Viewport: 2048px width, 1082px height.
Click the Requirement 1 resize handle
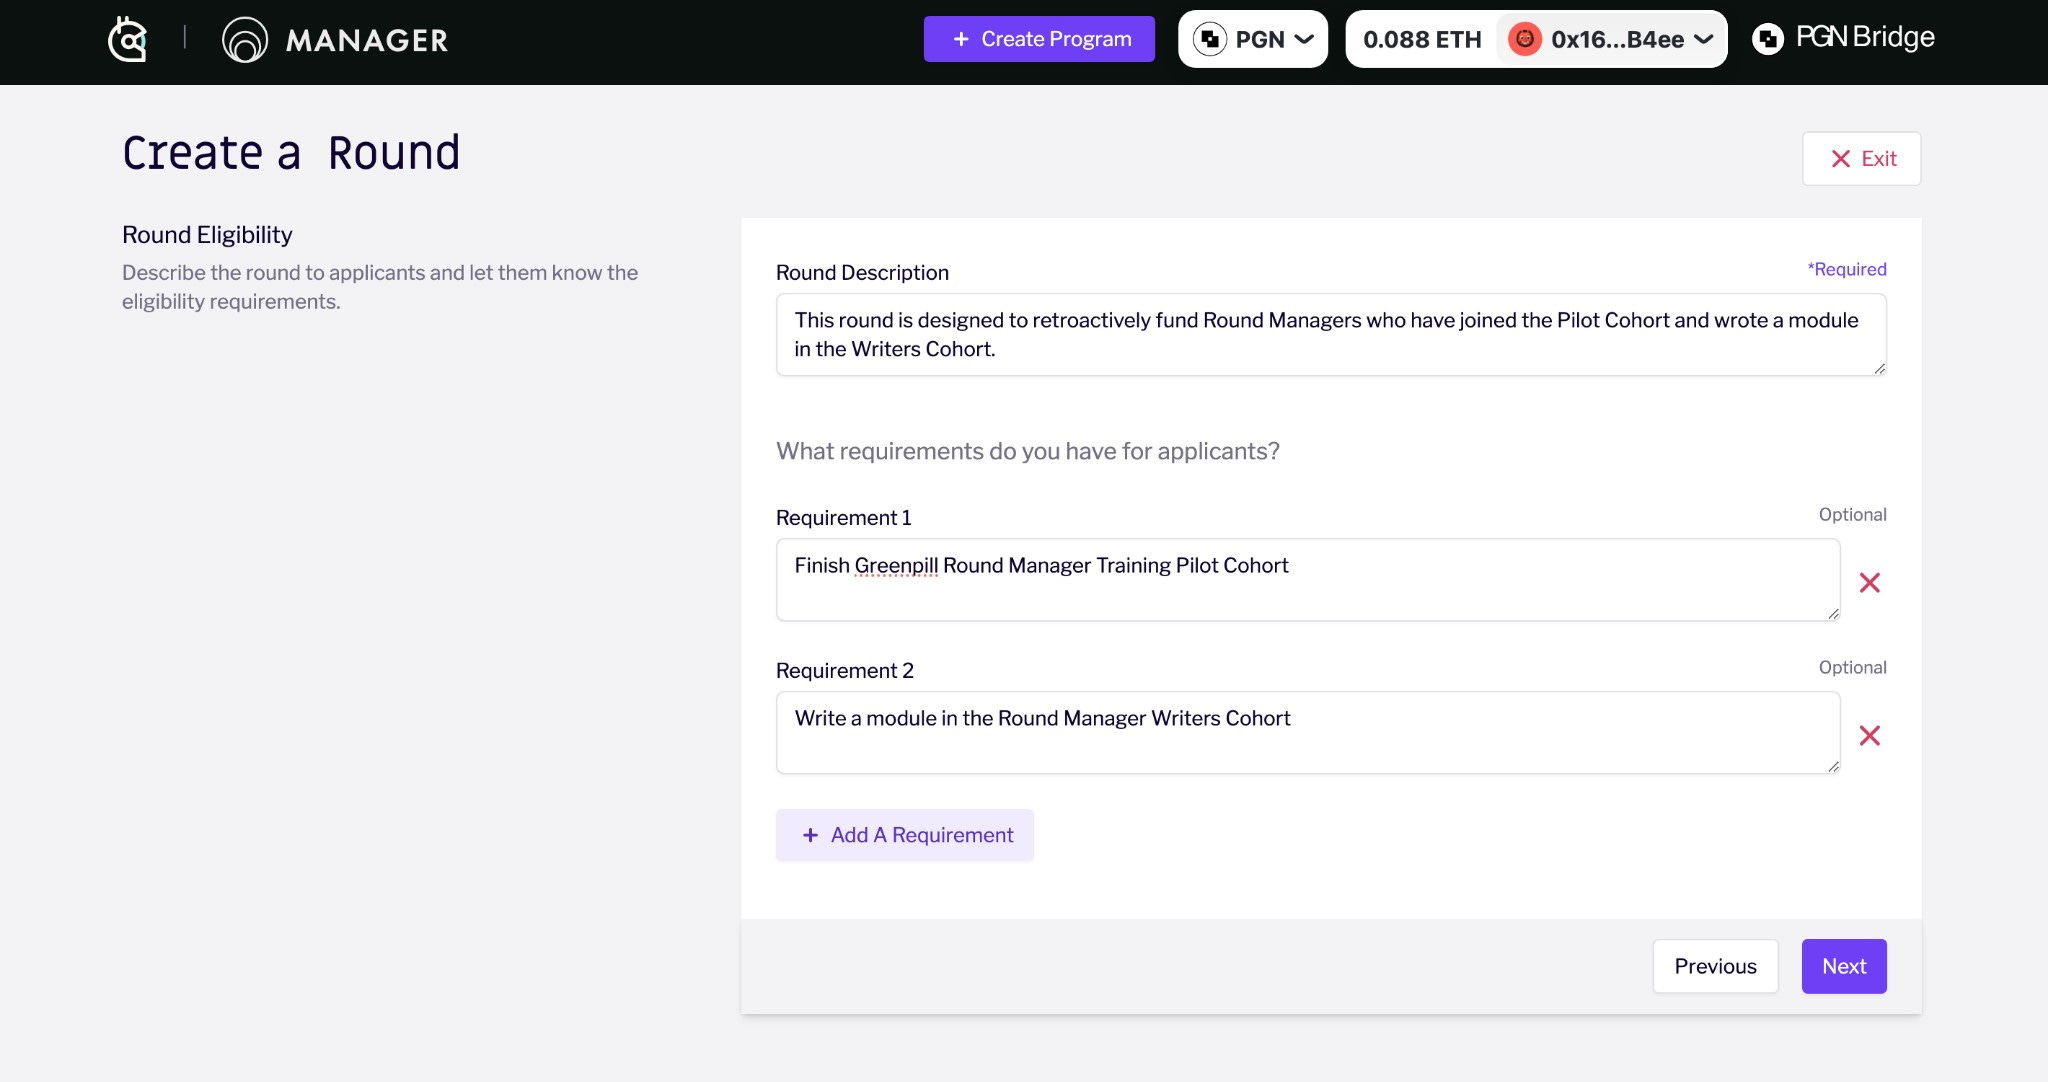[x=1833, y=613]
